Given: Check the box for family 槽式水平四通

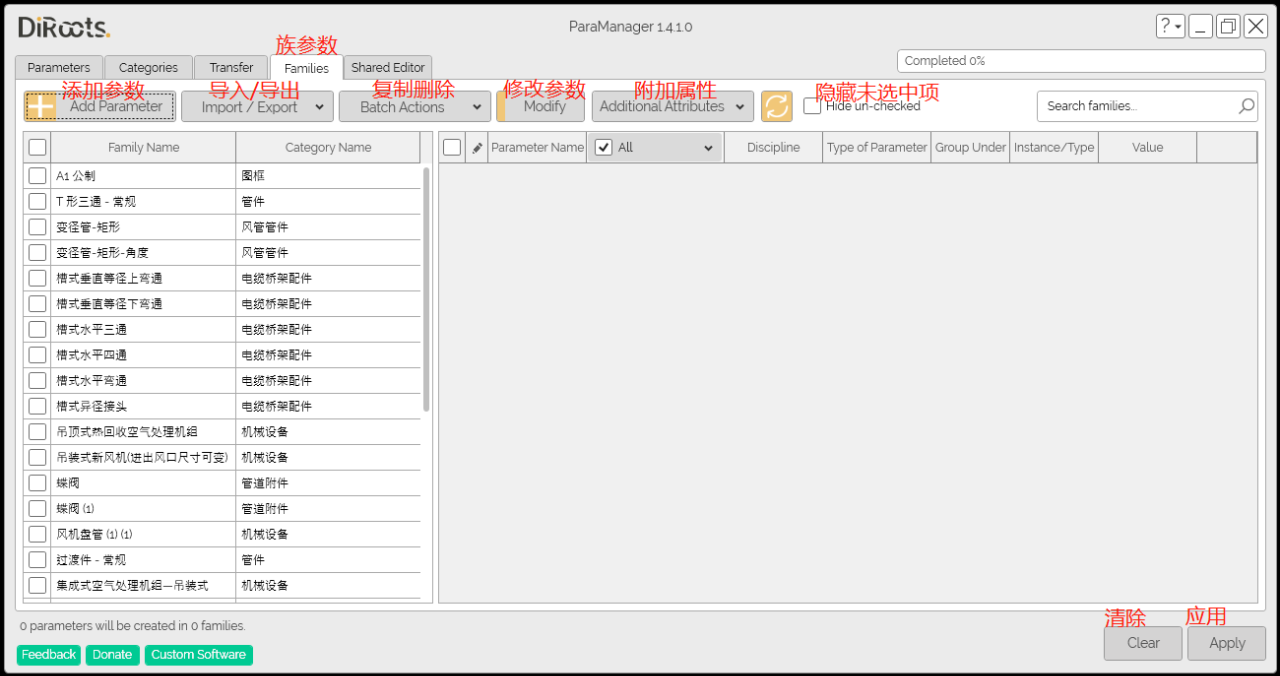Looking at the screenshot, I should tap(37, 355).
